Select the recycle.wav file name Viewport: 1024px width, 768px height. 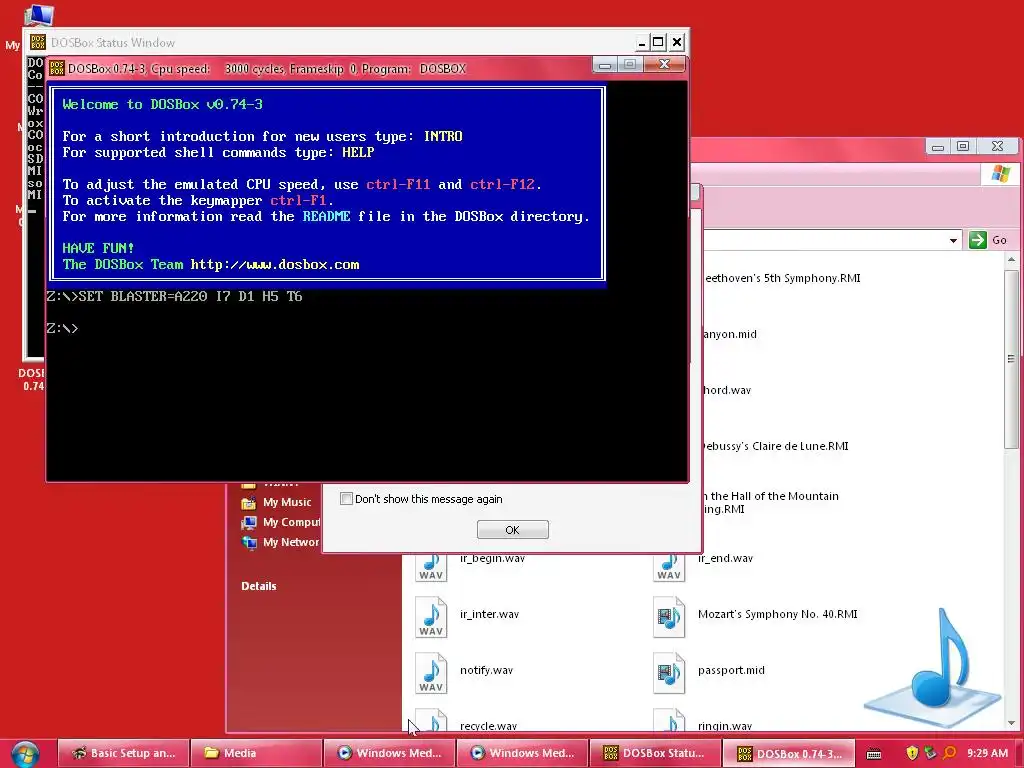point(488,726)
